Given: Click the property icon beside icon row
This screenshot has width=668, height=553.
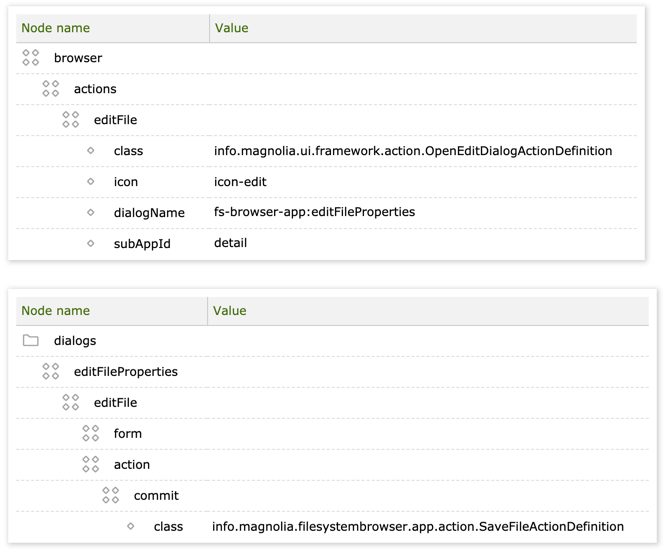Looking at the screenshot, I should (x=91, y=182).
